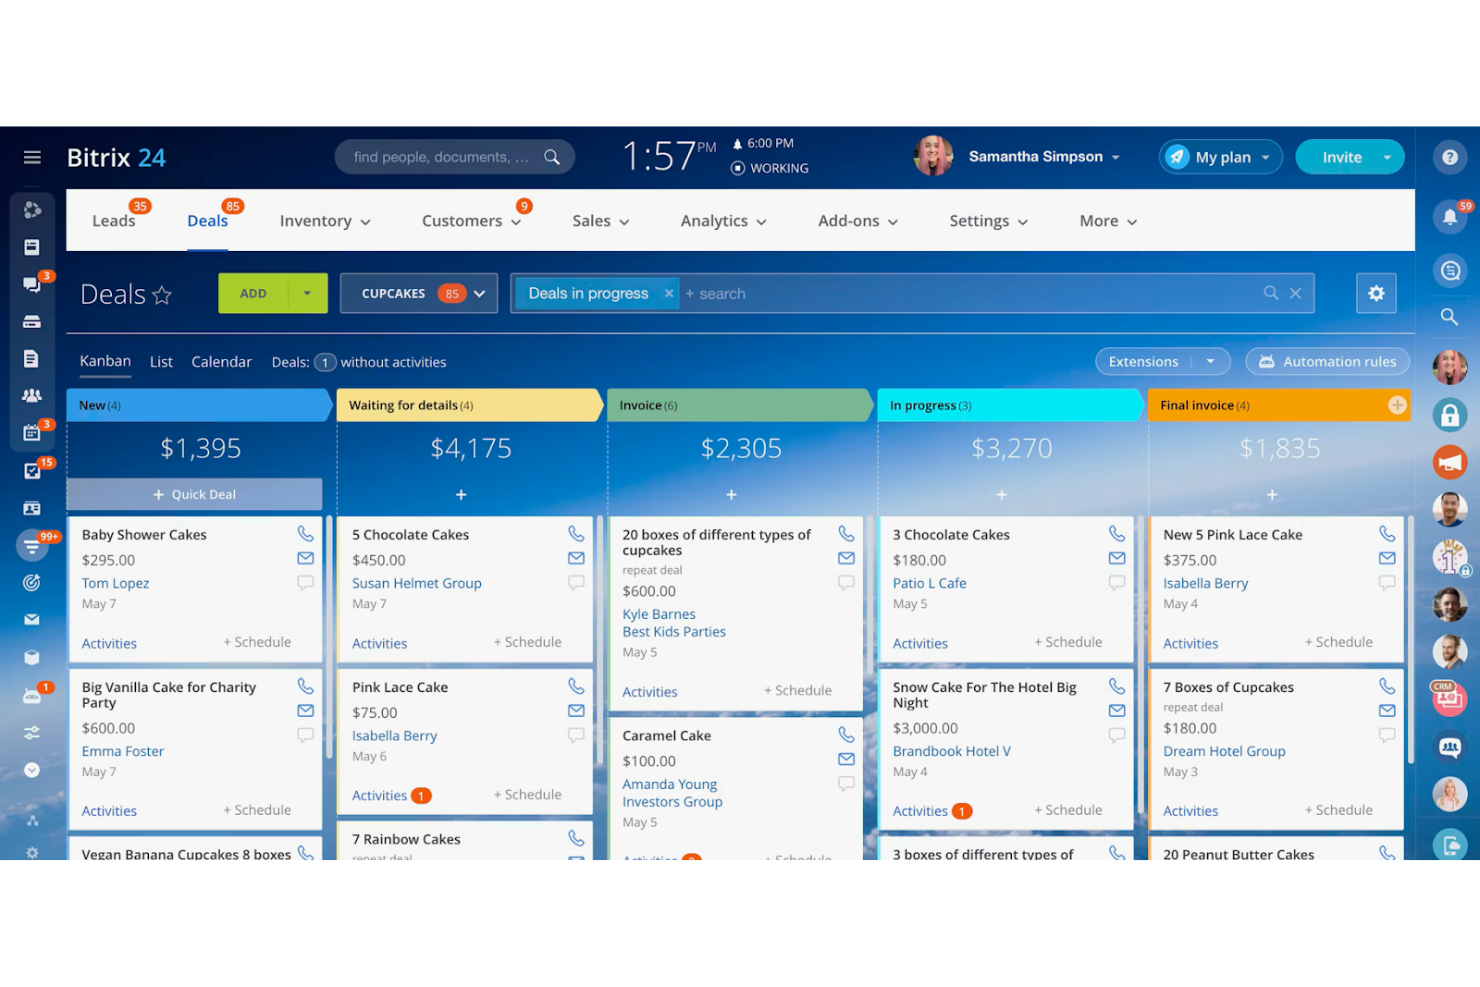Call contact on Pink Lace Cake deal
The height and width of the screenshot is (987, 1480).
coord(576,686)
